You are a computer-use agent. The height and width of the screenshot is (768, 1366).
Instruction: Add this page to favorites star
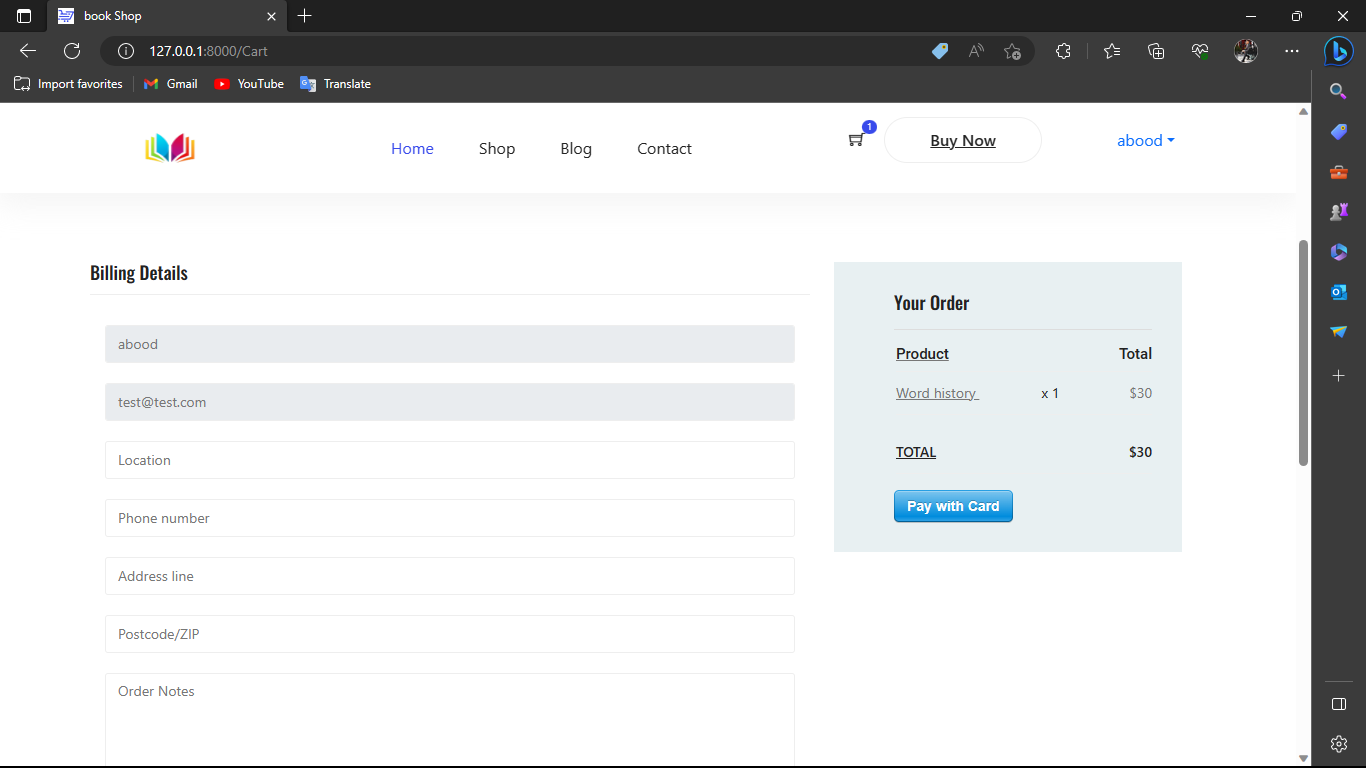coord(1012,51)
